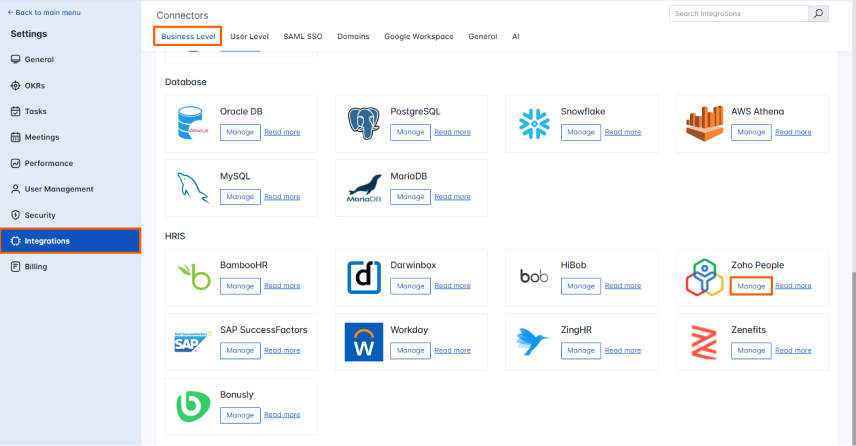Screen dimensions: 856x446
Task: Manage the Snowflake connector
Action: tap(581, 132)
